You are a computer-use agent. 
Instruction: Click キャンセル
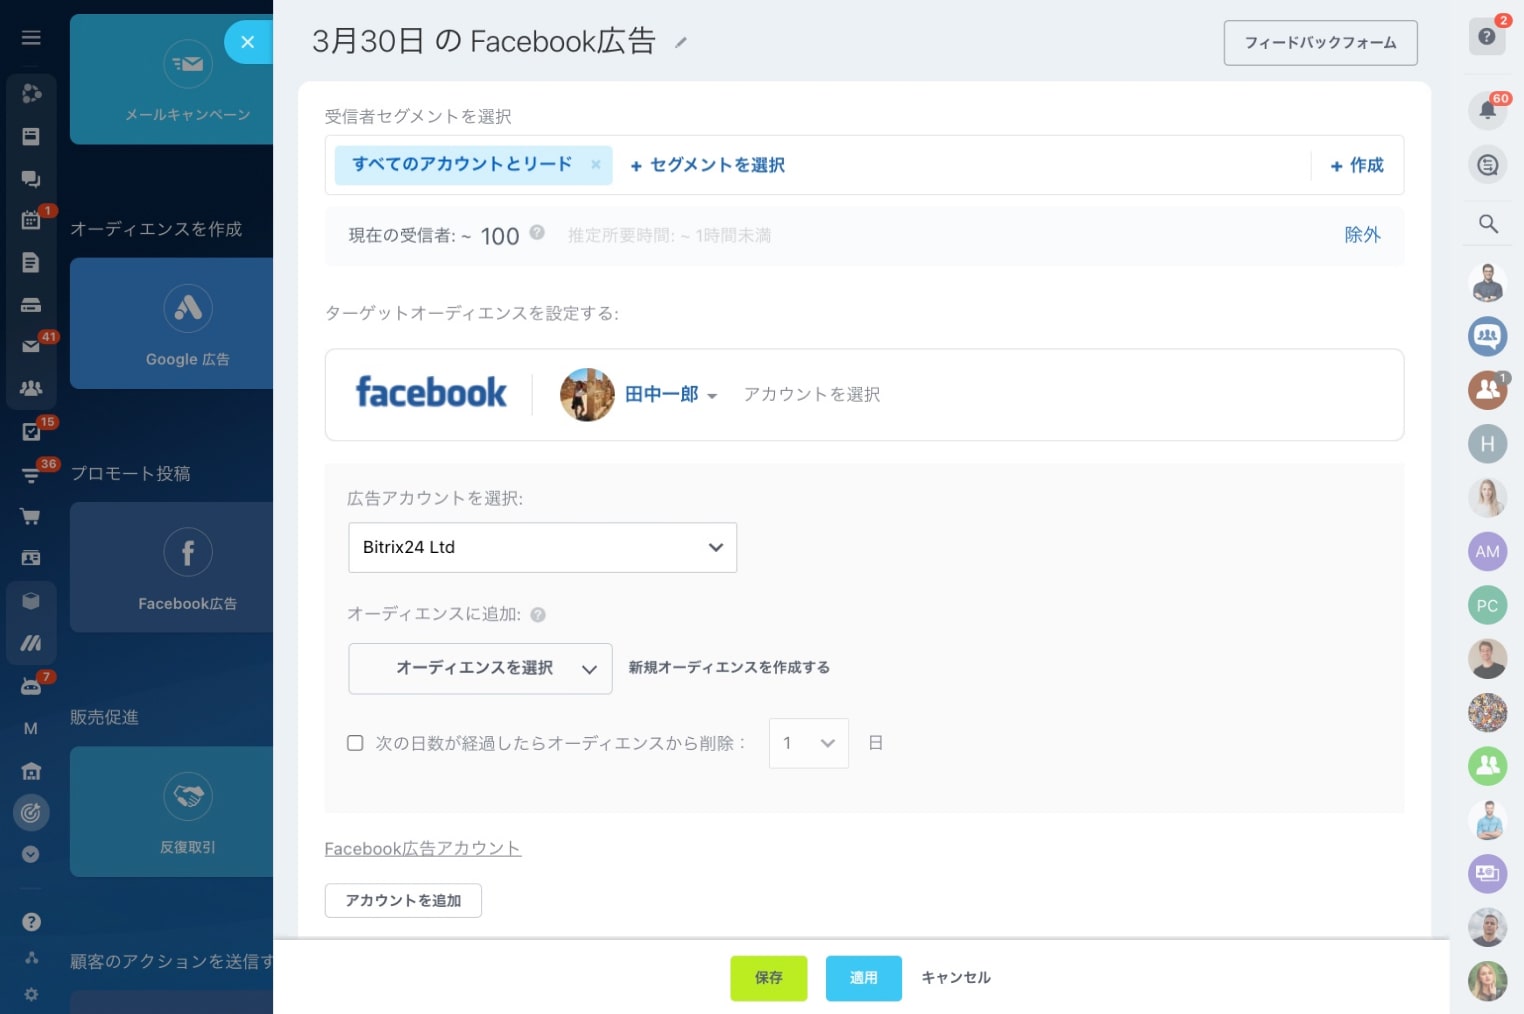pyautogui.click(x=956, y=978)
